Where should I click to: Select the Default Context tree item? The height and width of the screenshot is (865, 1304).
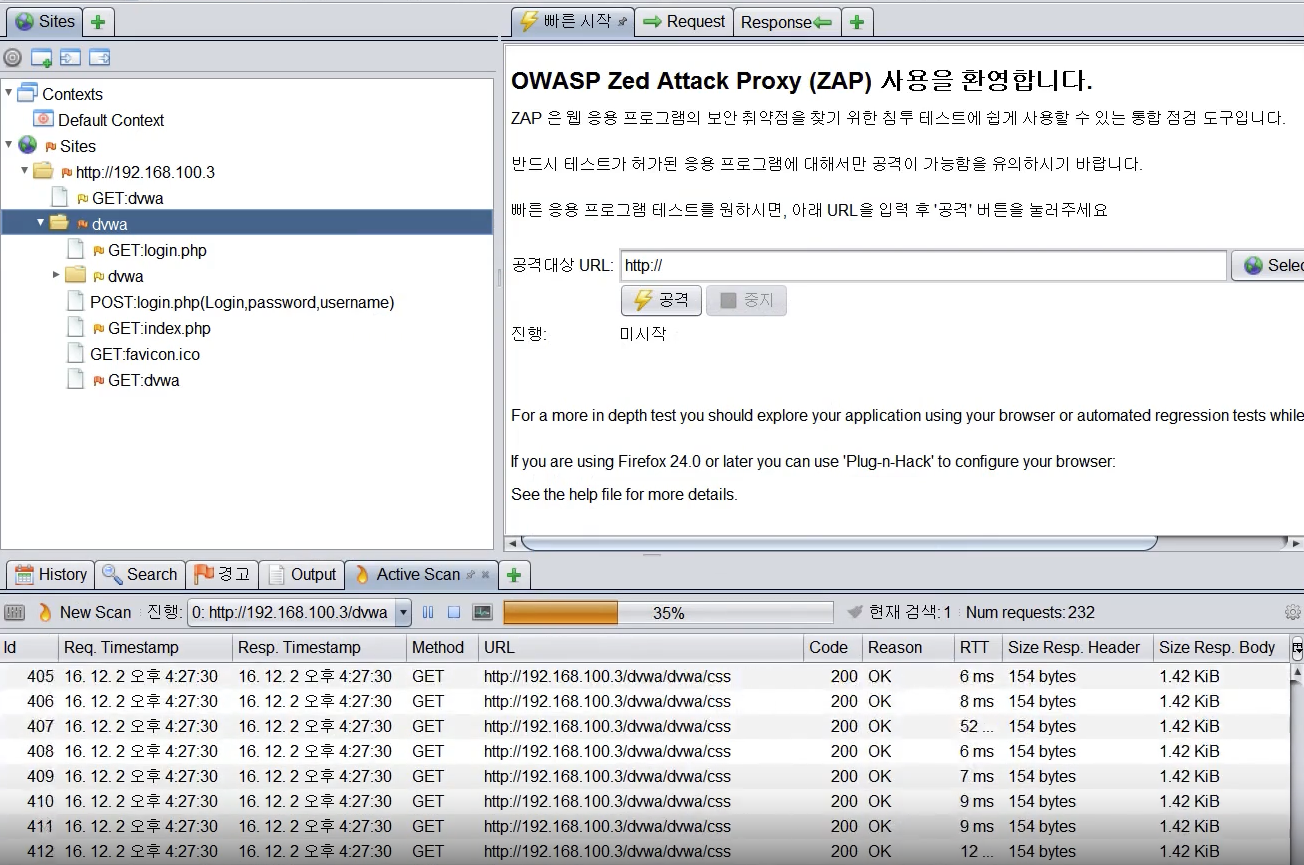111,120
